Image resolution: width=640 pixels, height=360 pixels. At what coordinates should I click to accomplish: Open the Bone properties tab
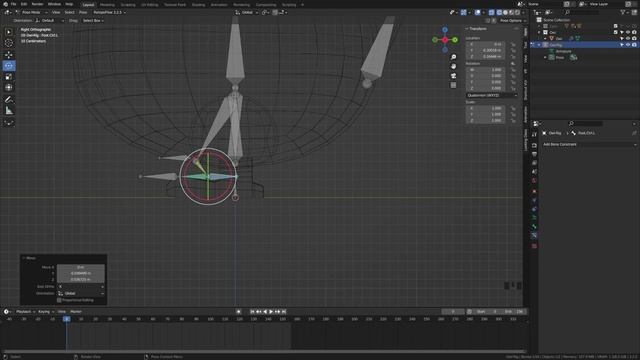[x=534, y=227]
